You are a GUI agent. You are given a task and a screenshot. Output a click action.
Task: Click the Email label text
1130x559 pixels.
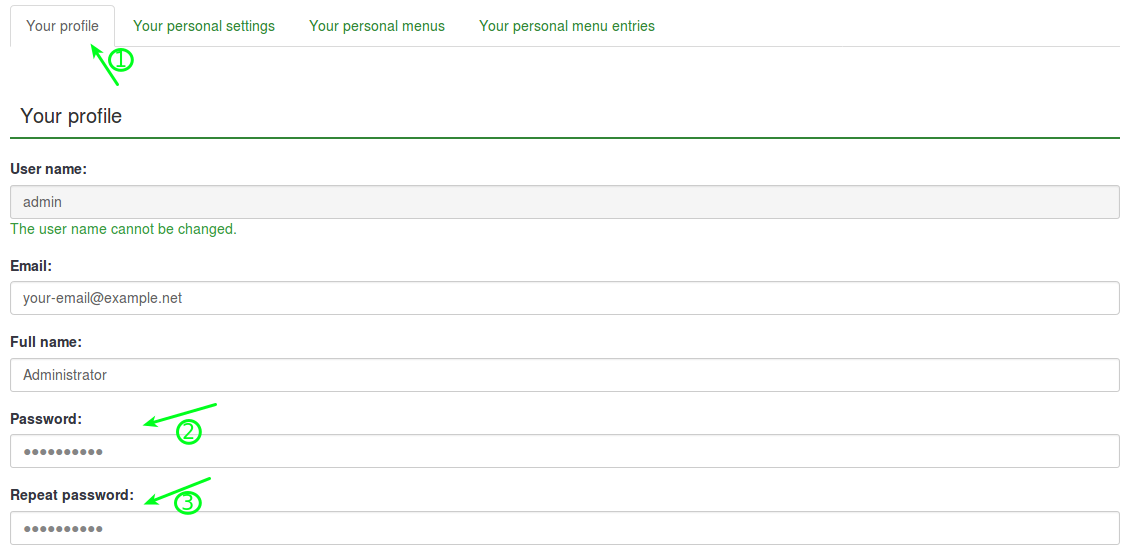pos(31,266)
